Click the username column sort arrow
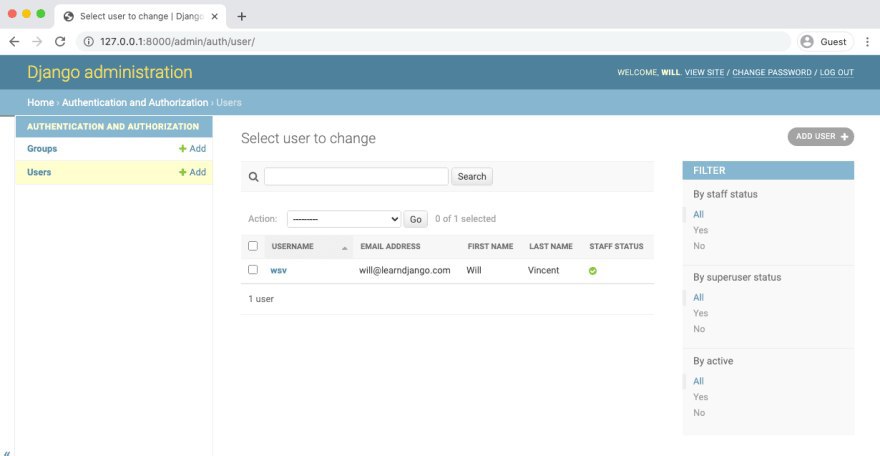The image size is (880, 456). click(x=345, y=247)
